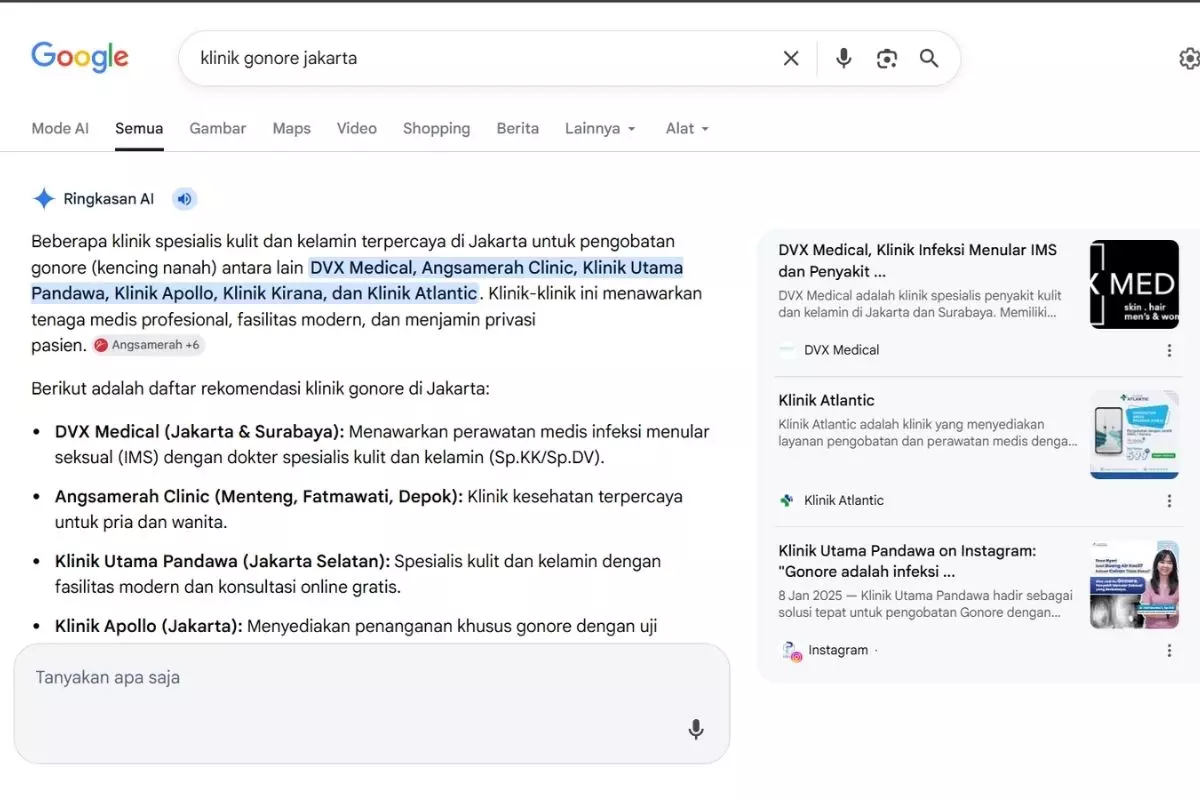
Task: Click the Instagram source icon
Action: (791, 651)
